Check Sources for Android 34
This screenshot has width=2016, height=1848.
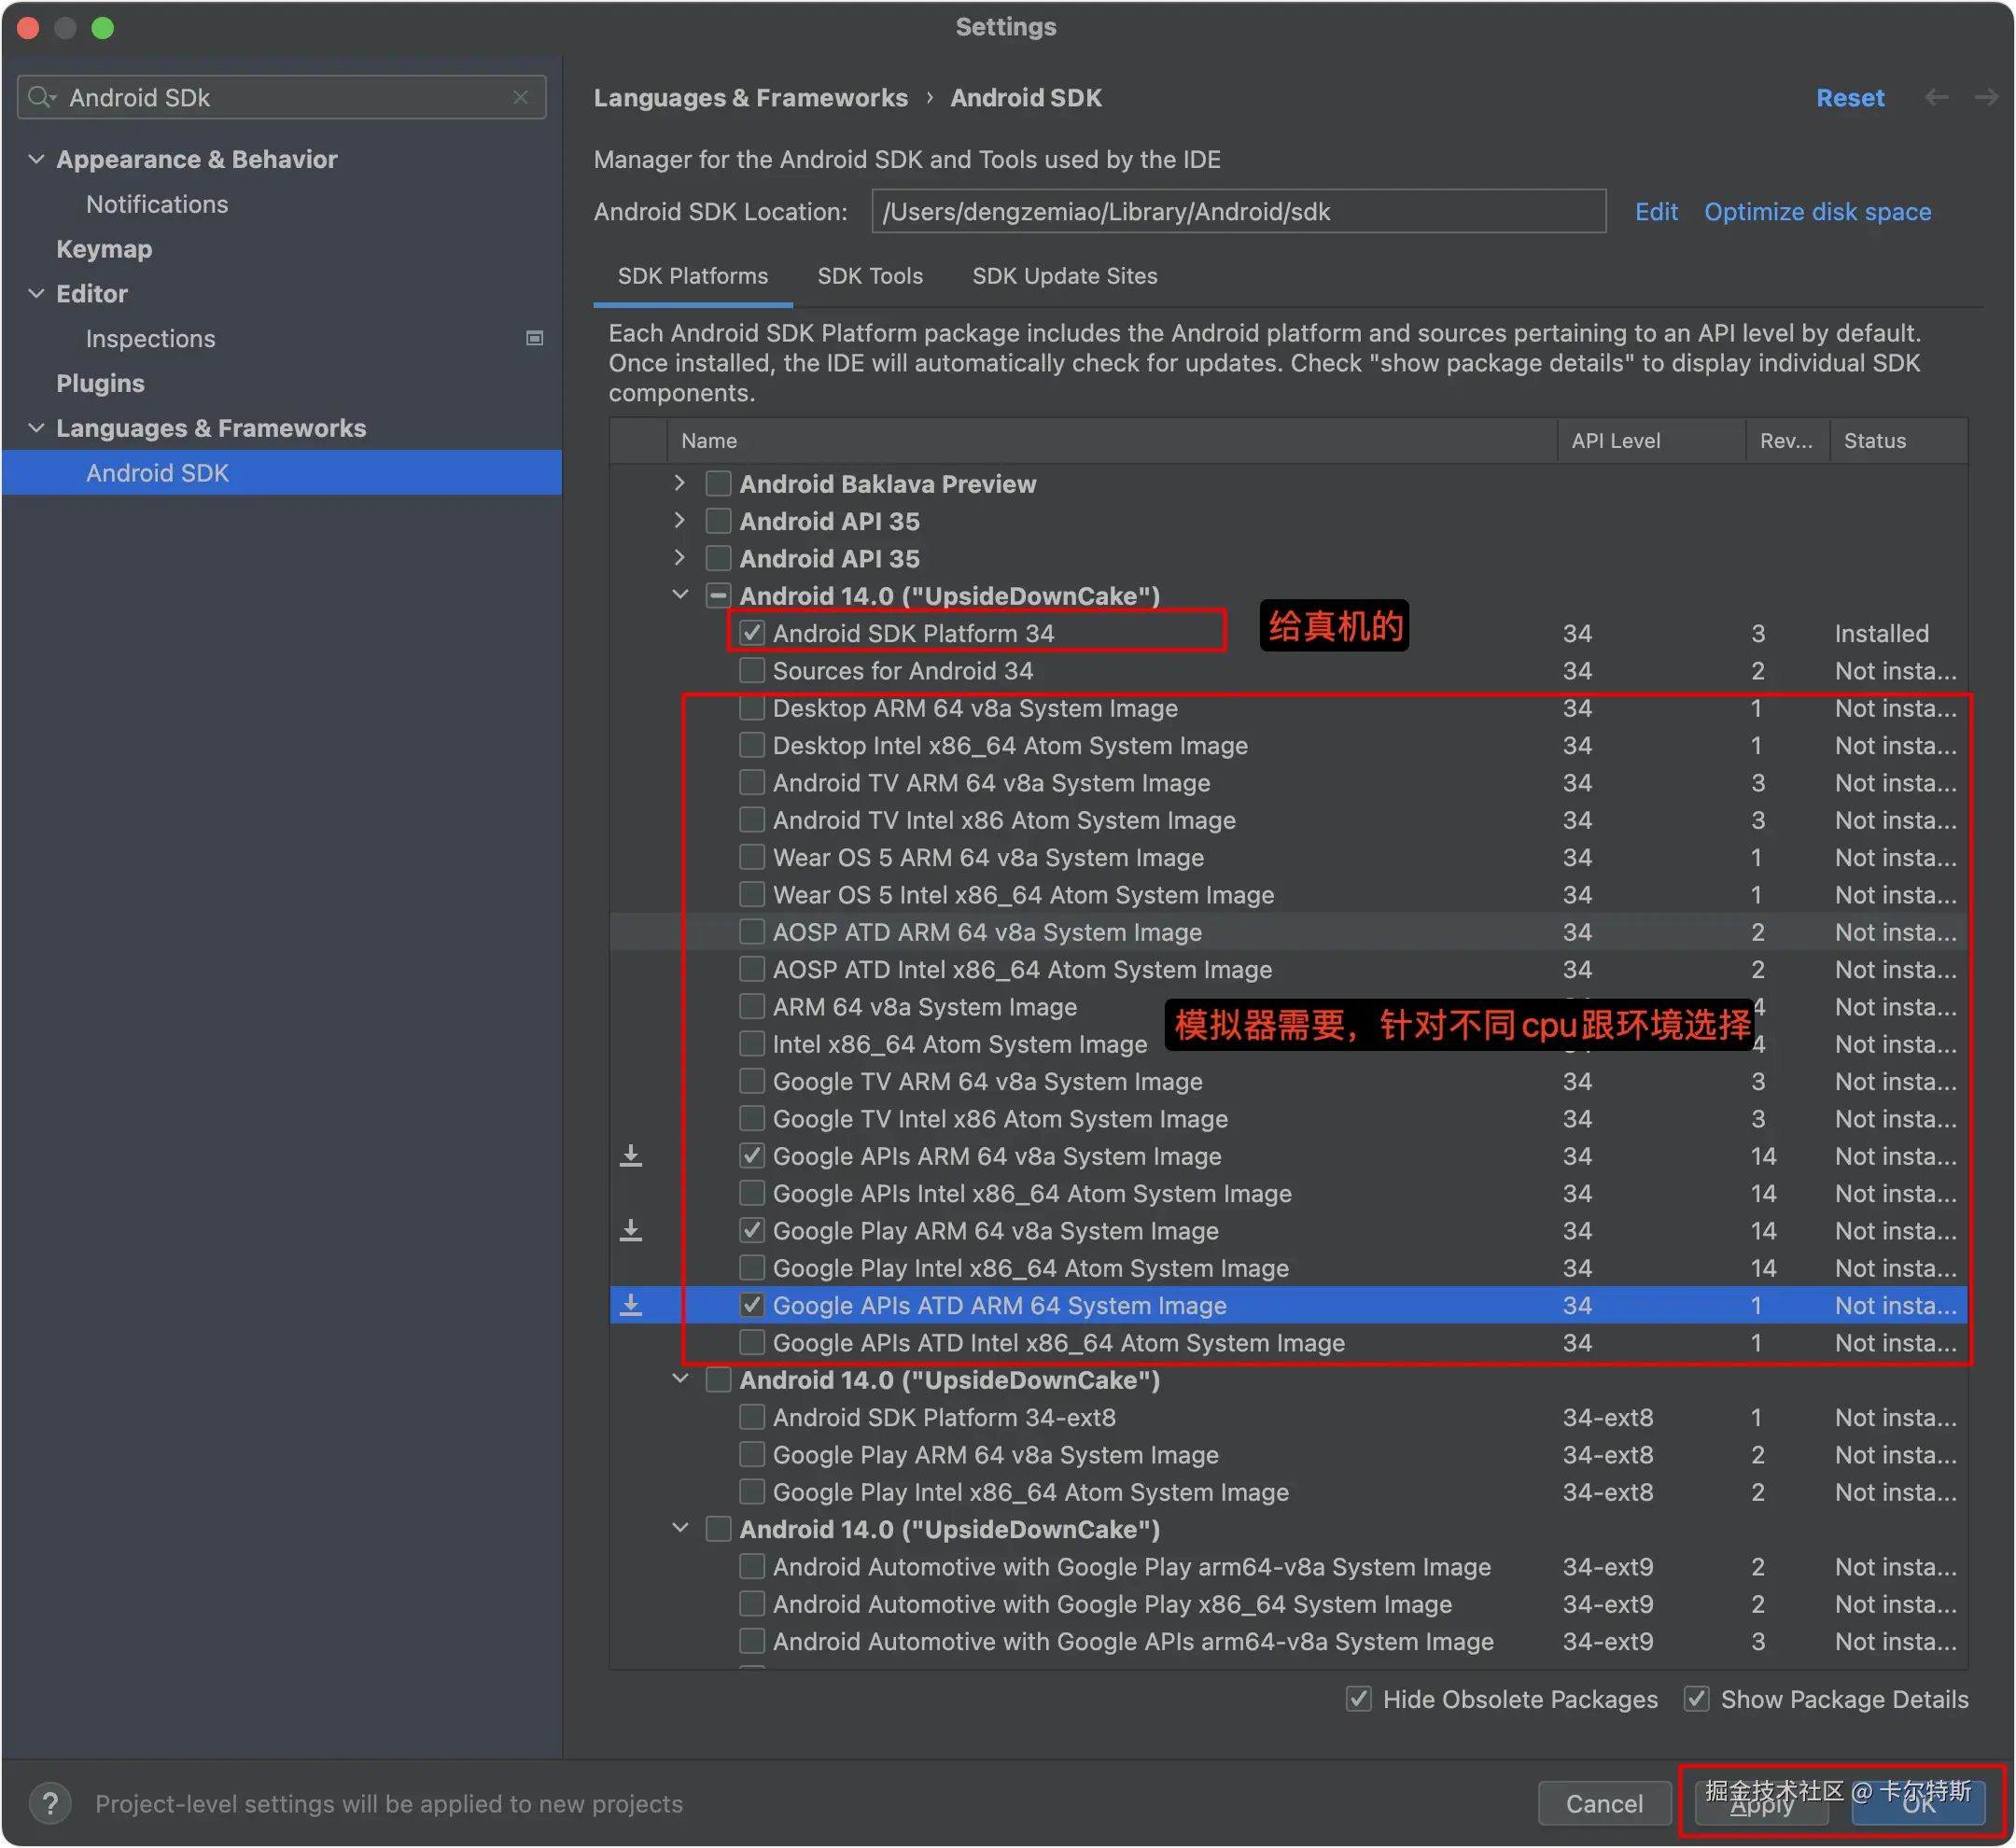[752, 670]
